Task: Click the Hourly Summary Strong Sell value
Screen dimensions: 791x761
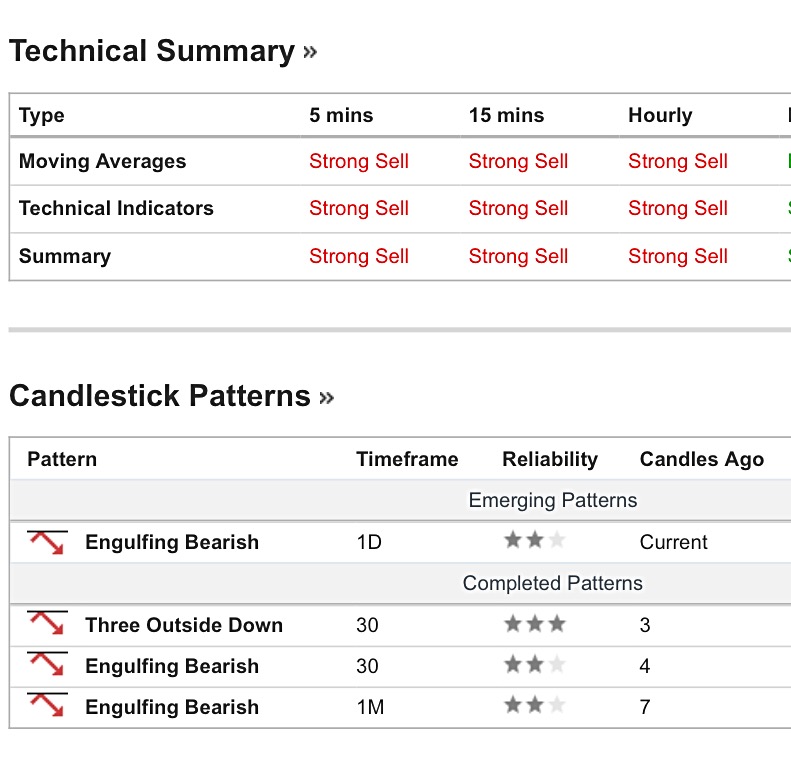Action: pos(678,257)
